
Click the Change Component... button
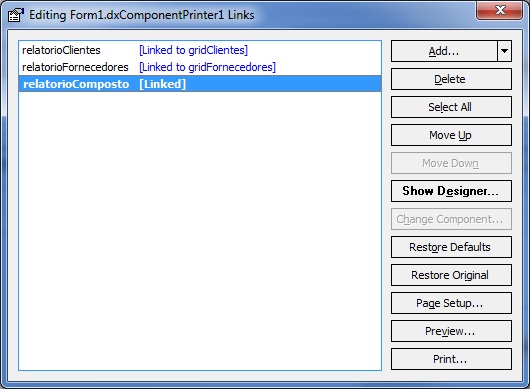451,219
